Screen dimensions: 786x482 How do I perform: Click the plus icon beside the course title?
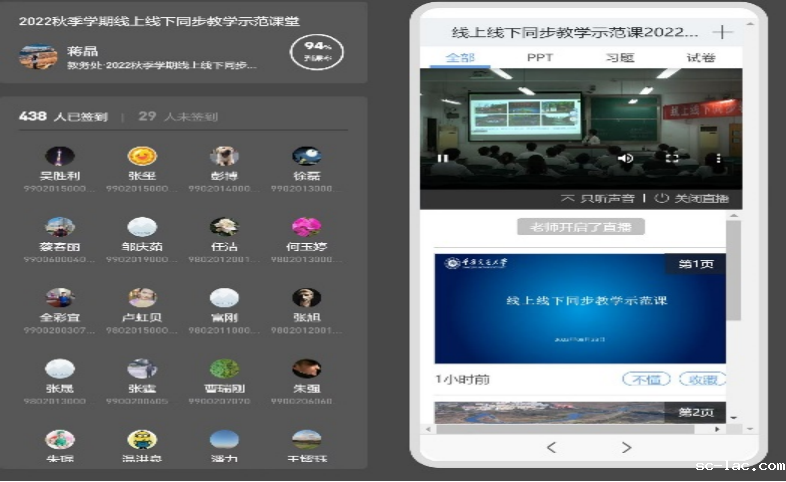[722, 32]
